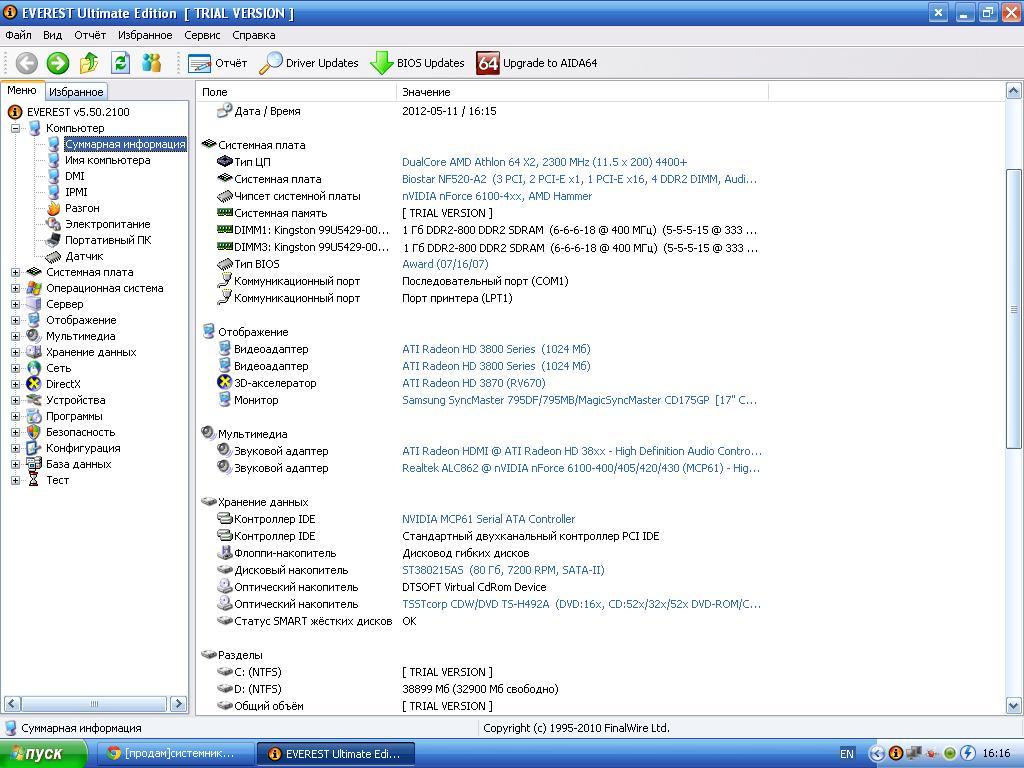Open Biostar NF520-A2 motherboard link
Image resolution: width=1024 pixels, height=768 pixels.
pyautogui.click(x=579, y=179)
